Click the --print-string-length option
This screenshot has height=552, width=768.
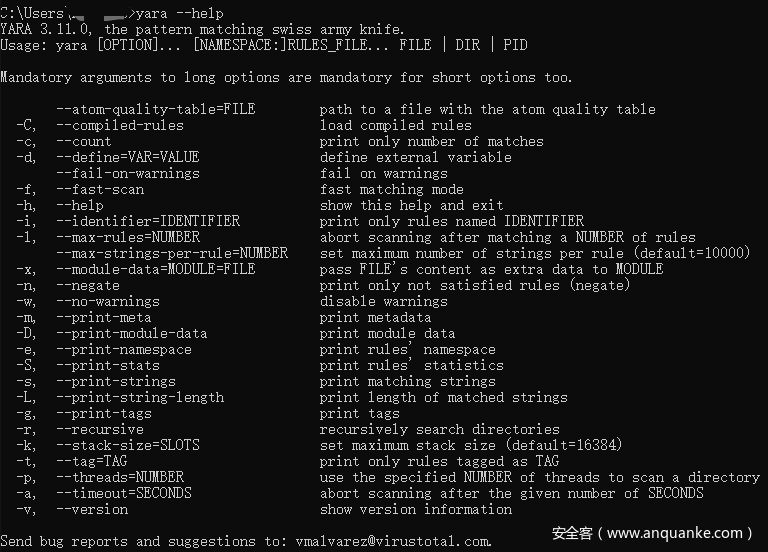click(139, 397)
